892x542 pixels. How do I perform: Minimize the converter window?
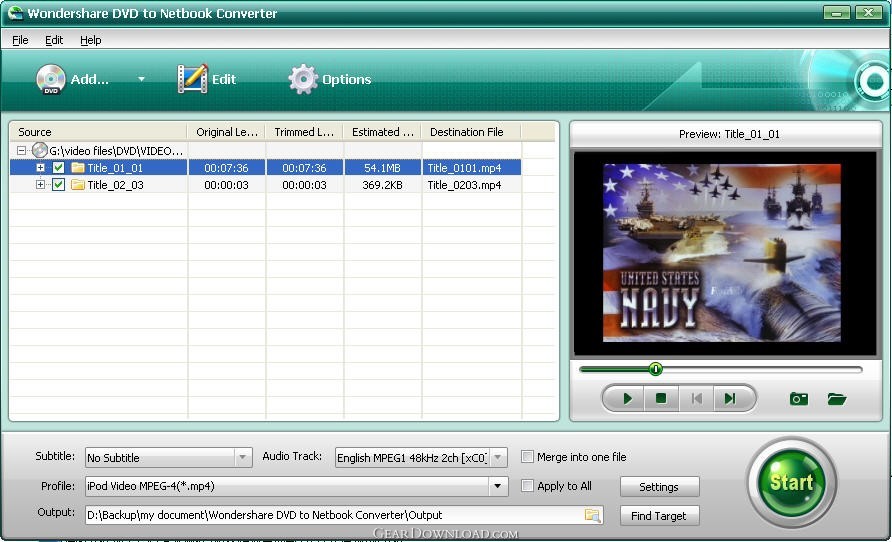point(836,13)
